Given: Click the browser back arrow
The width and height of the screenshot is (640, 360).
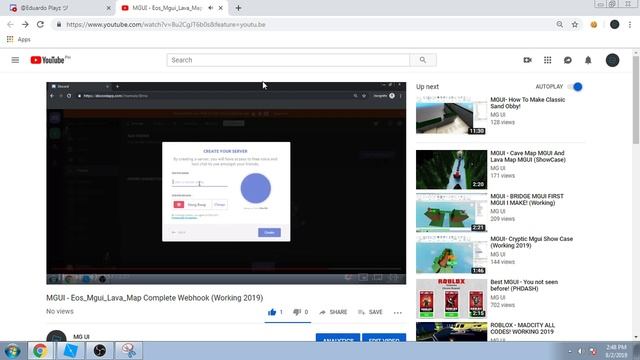Looking at the screenshot, I should pos(10,24).
